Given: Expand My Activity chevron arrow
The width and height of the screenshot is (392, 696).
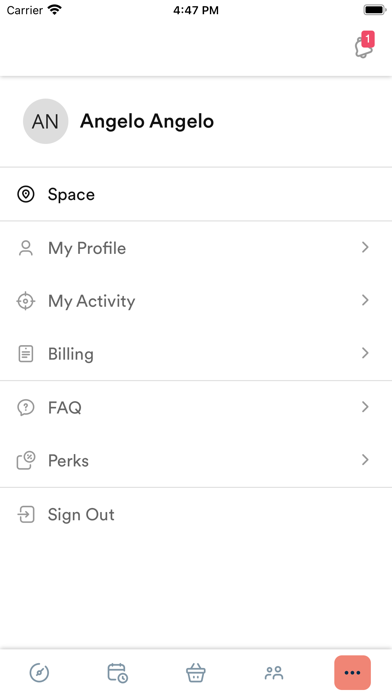Looking at the screenshot, I should pos(365,301).
